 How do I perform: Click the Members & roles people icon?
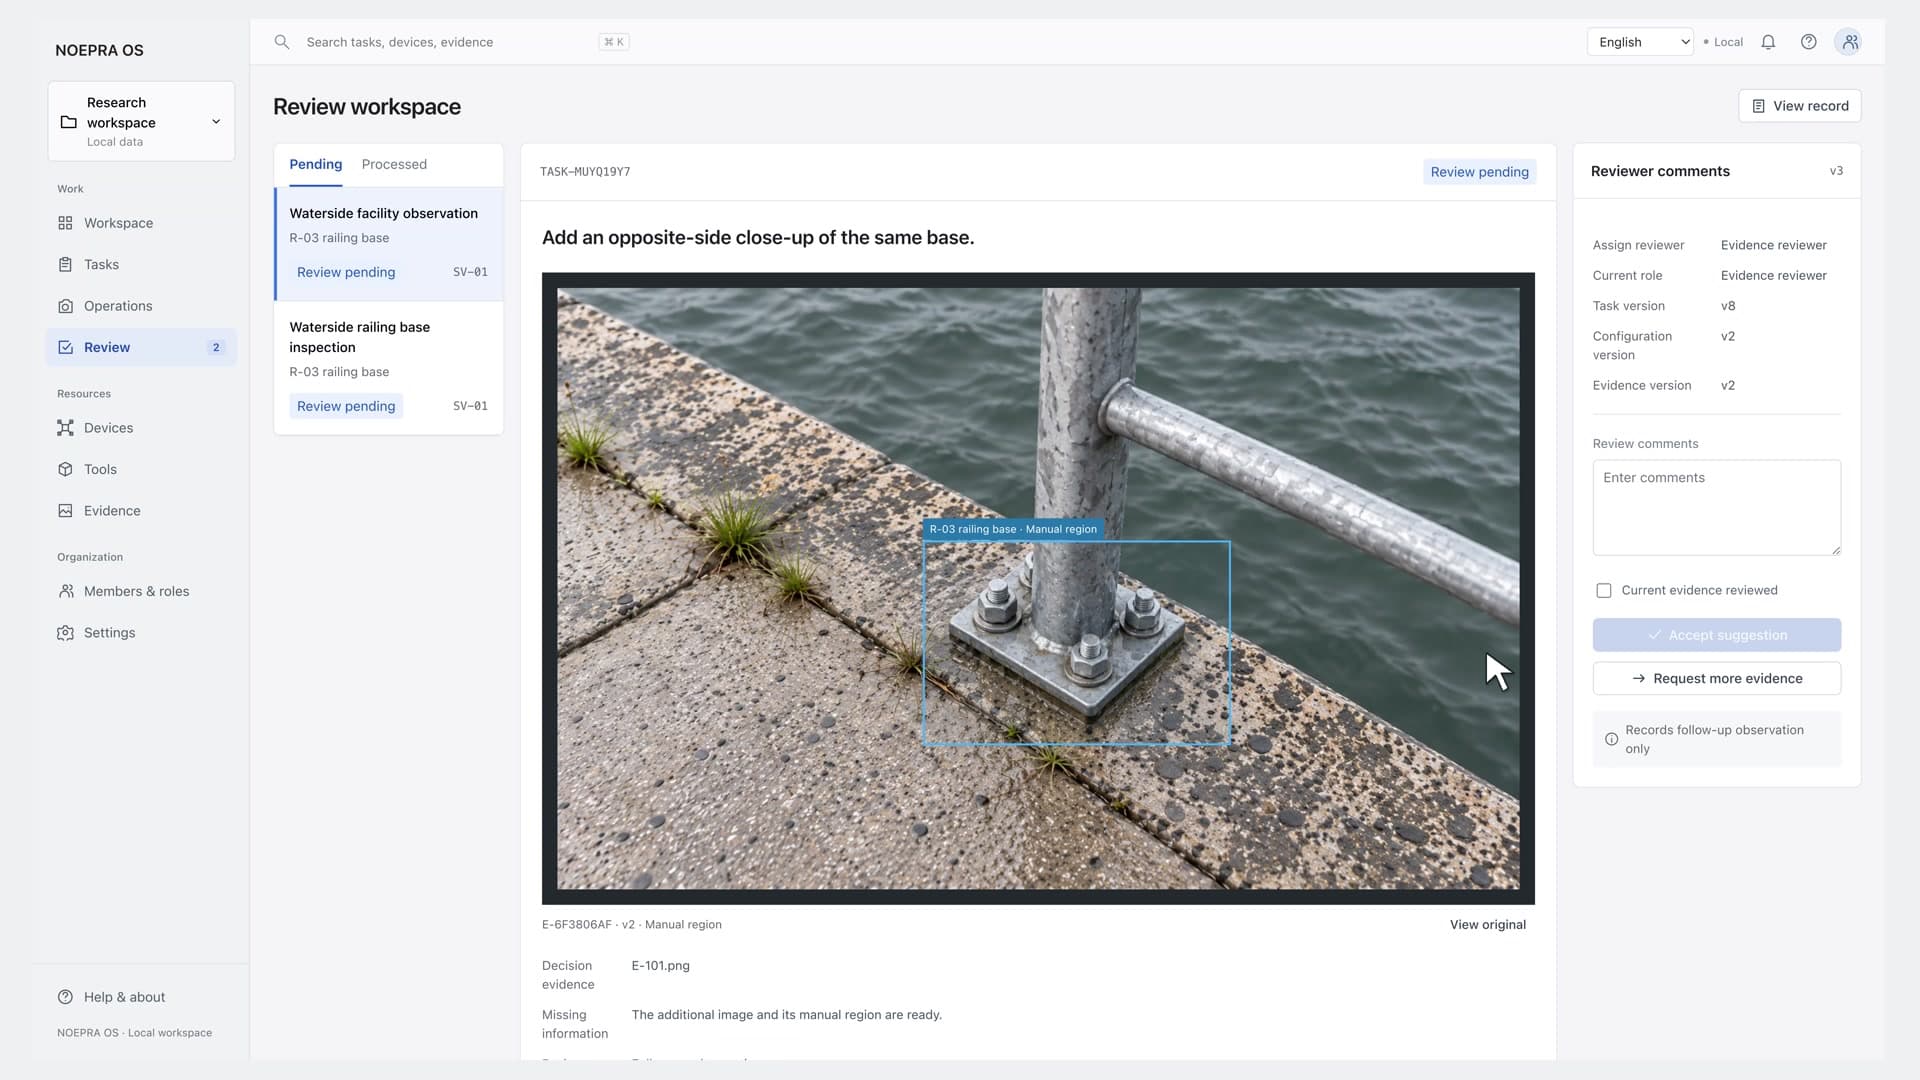[65, 591]
